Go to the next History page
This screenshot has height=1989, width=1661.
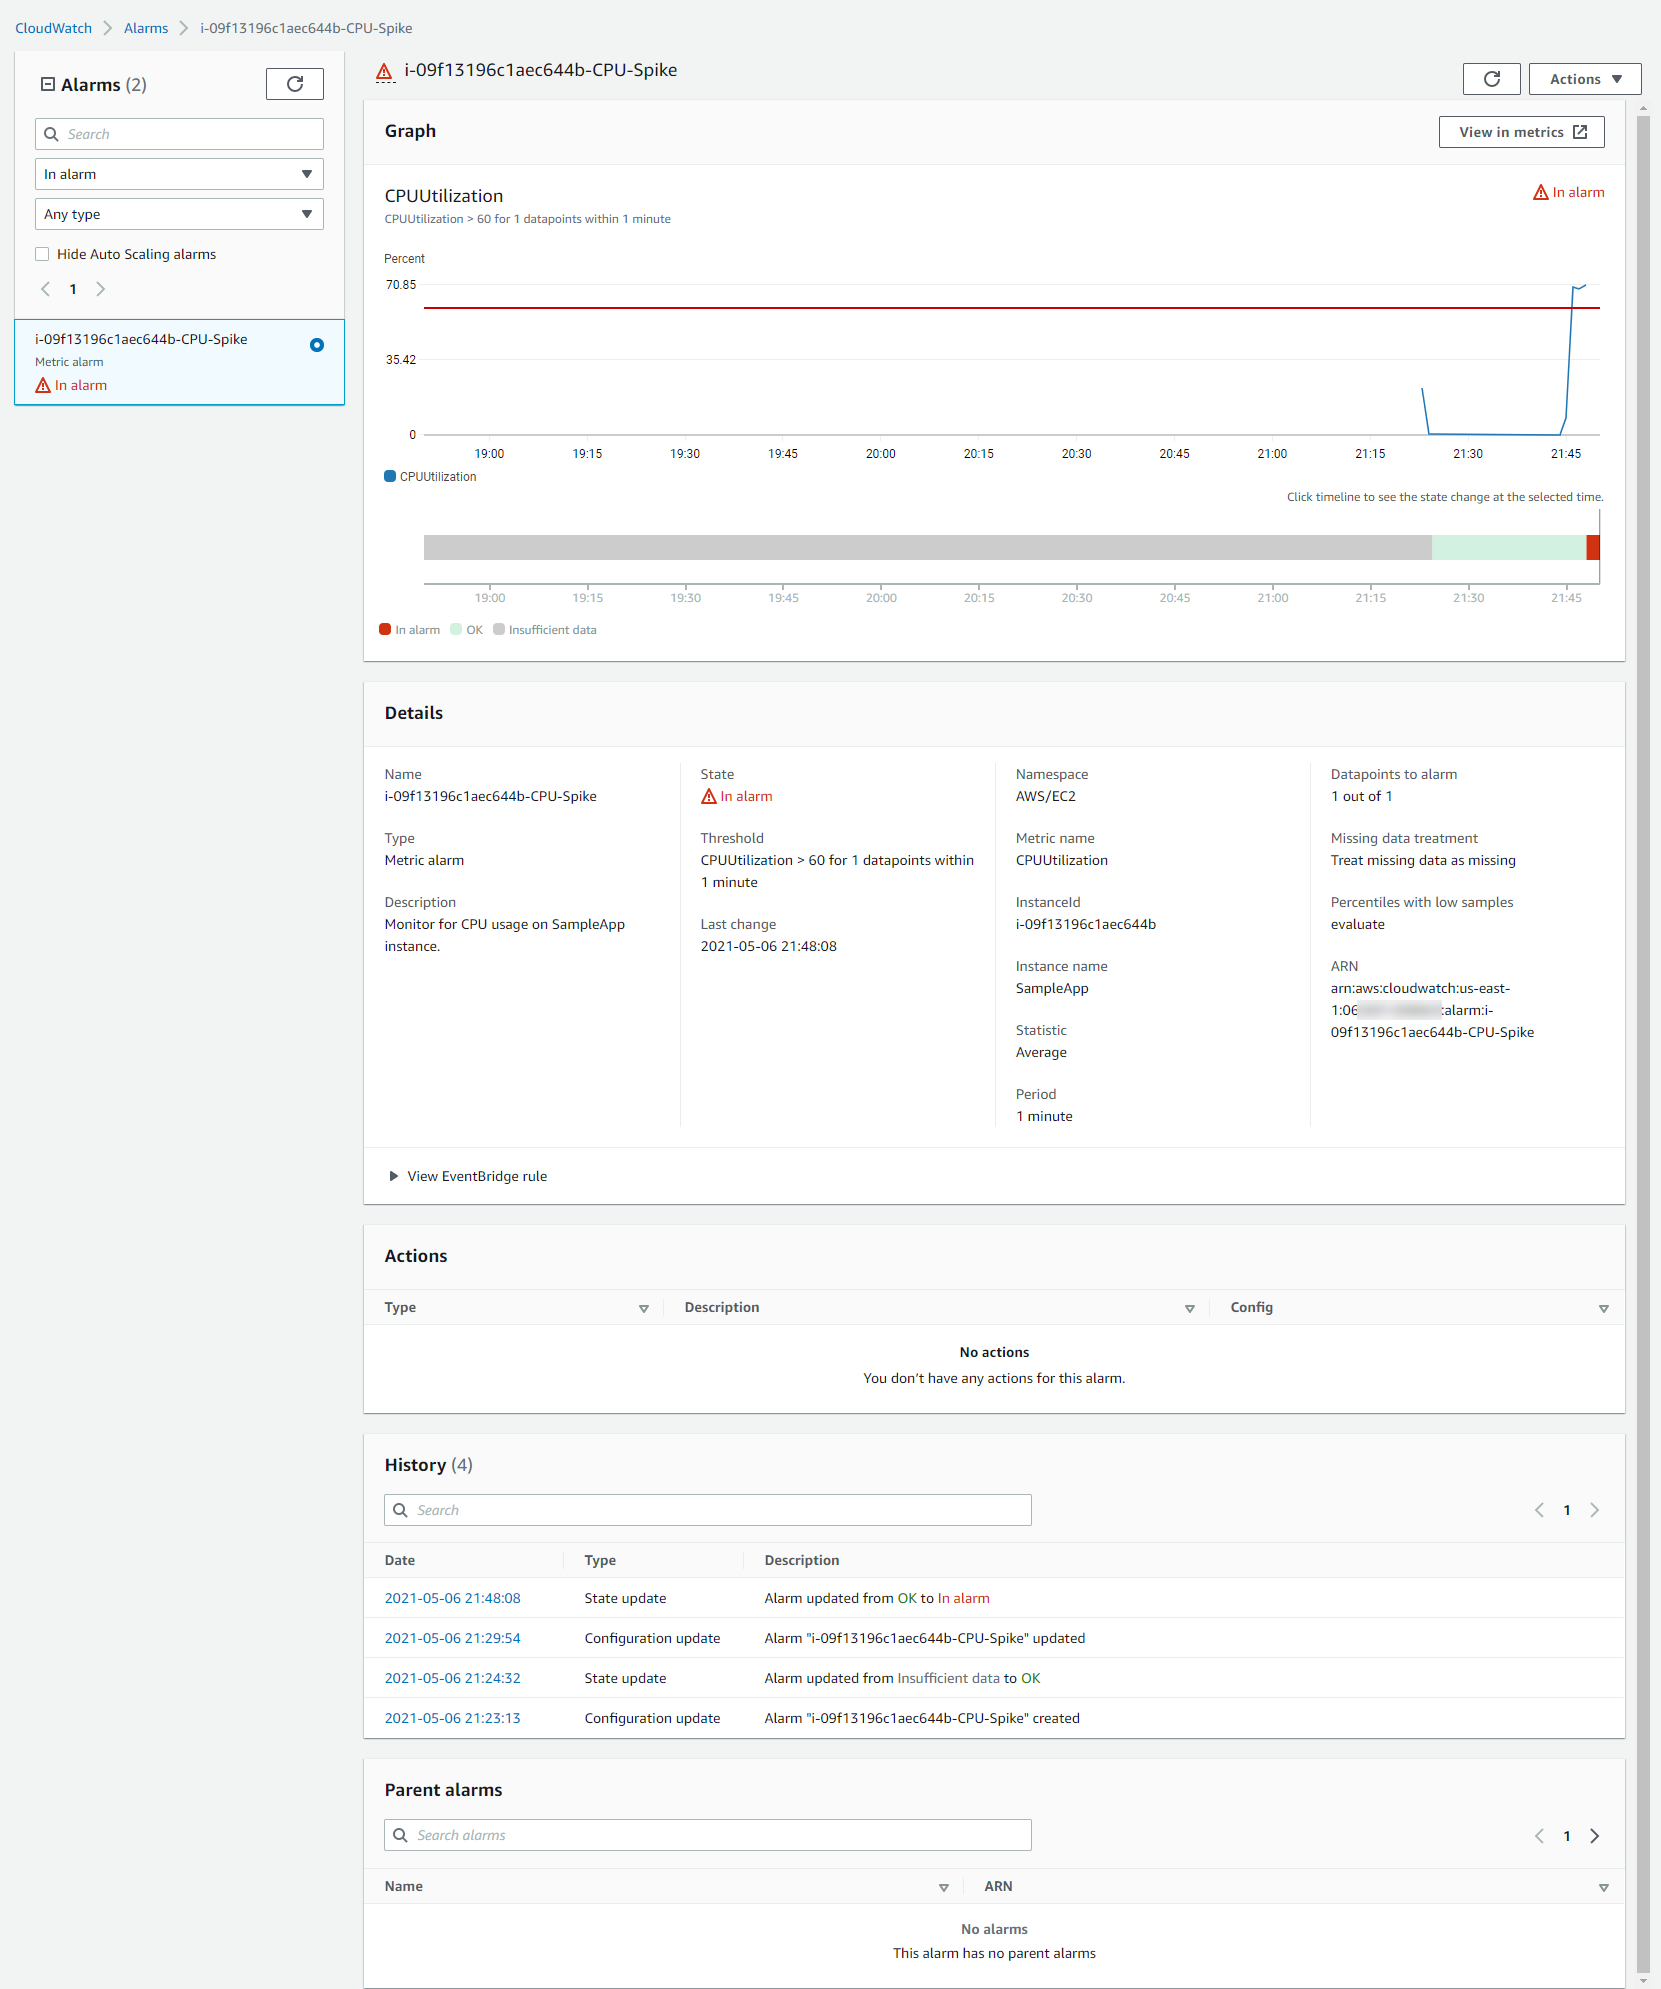click(1595, 1510)
